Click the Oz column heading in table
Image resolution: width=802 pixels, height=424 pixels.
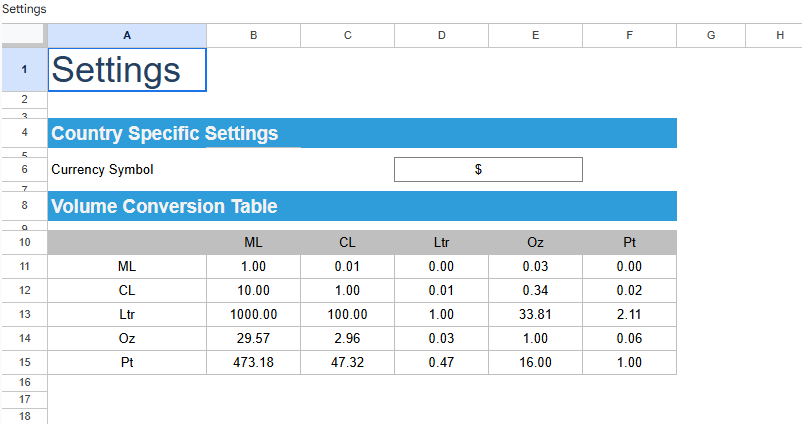point(535,243)
